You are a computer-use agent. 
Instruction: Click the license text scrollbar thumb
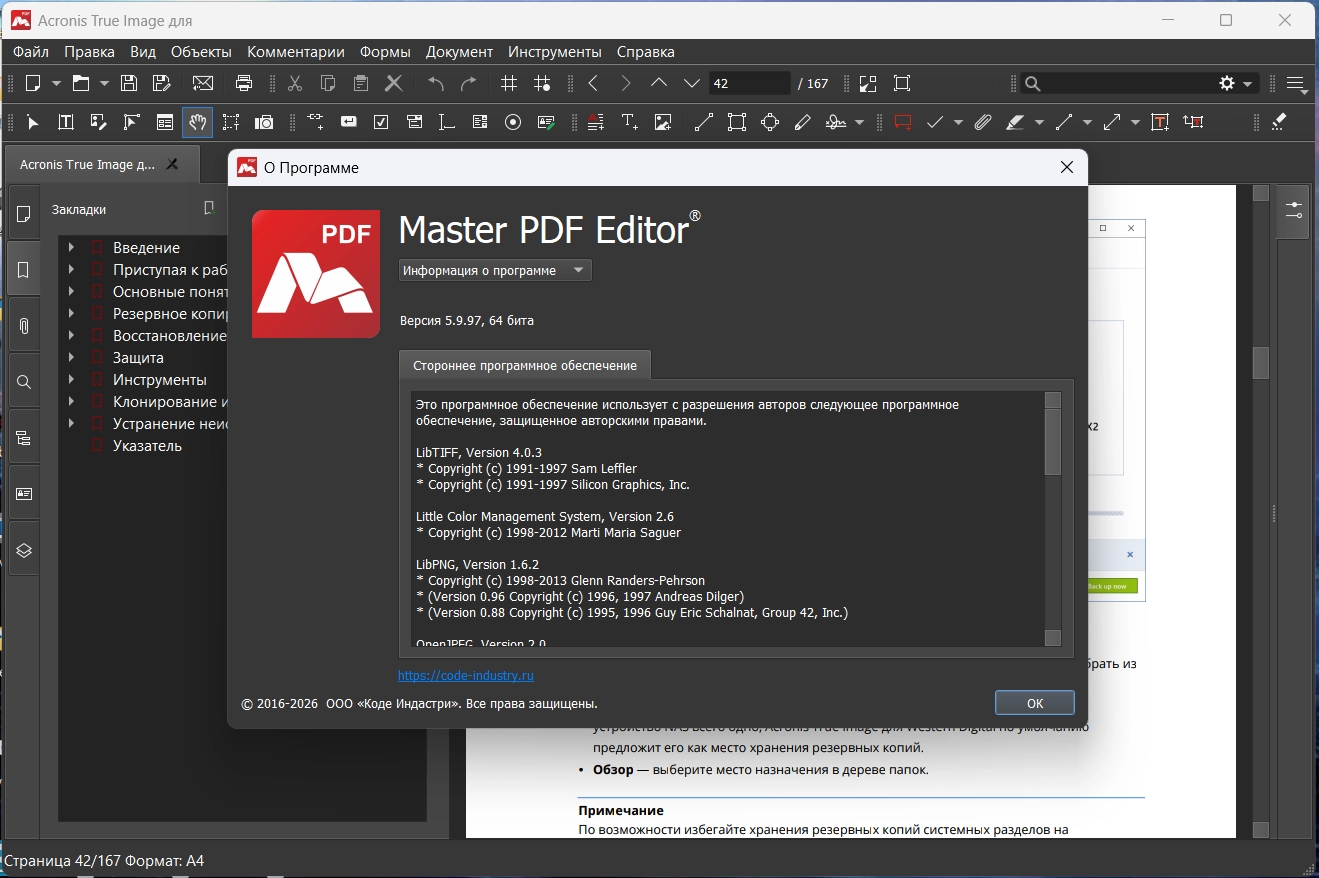coord(1053,441)
